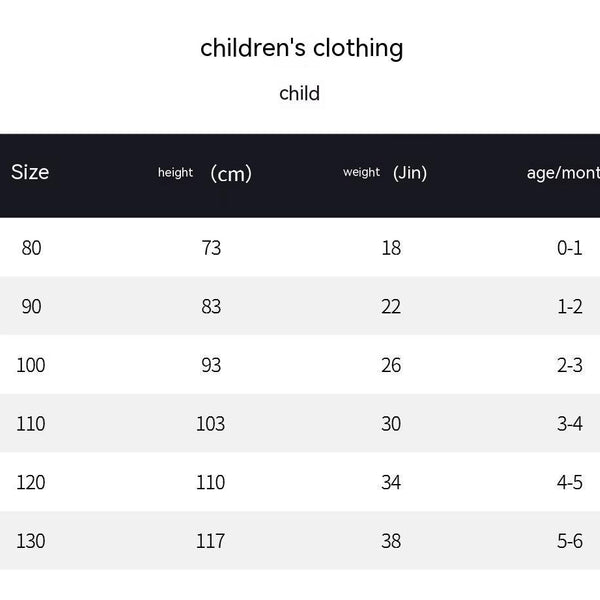This screenshot has height=600, width=600.
Task: Click the weight value 22
Action: (391, 307)
